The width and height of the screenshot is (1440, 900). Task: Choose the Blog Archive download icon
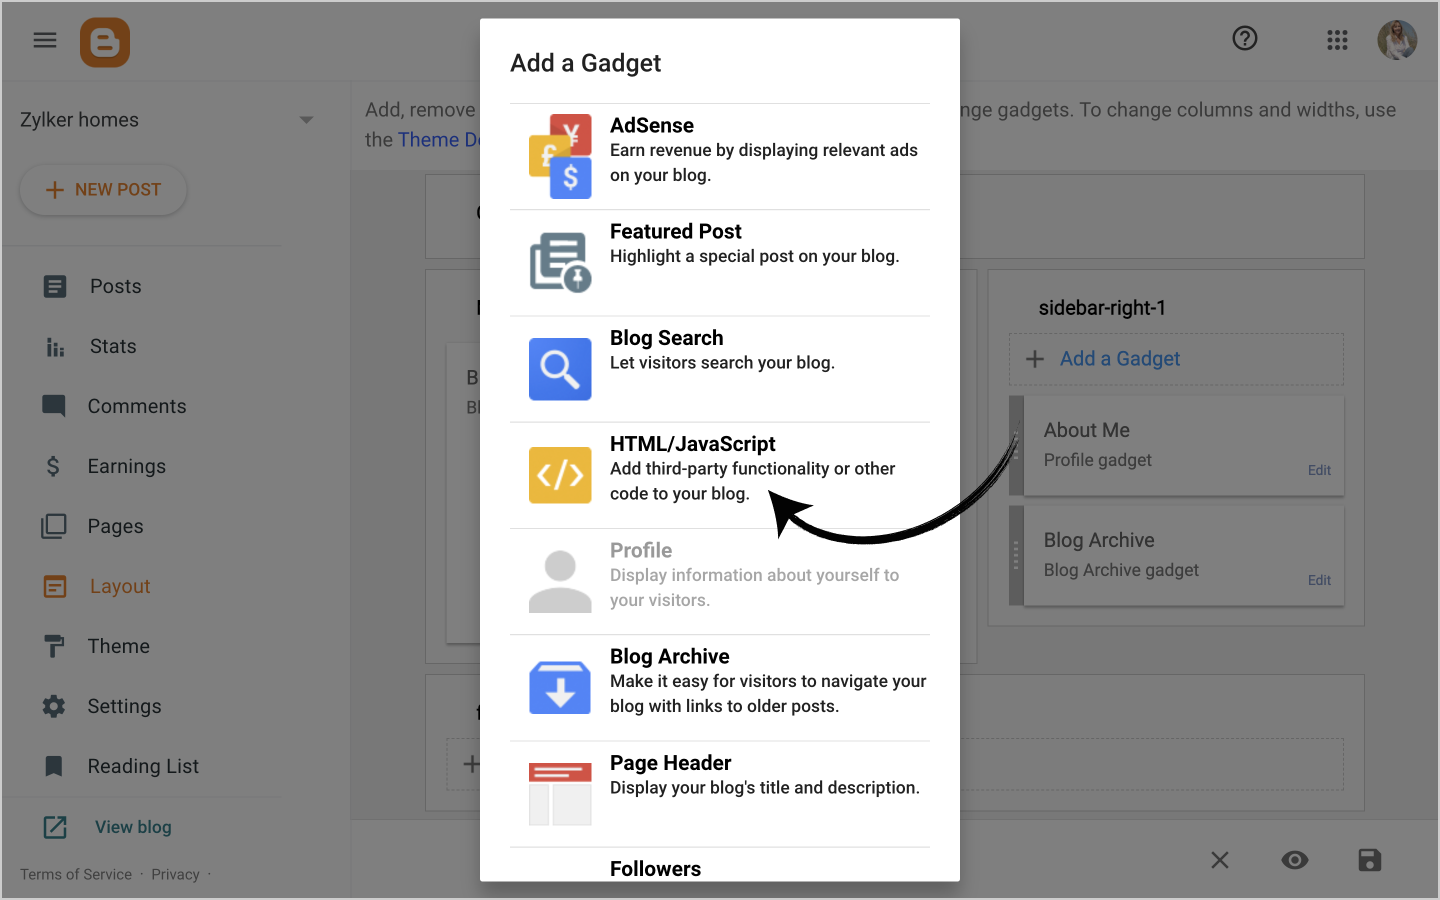click(560, 688)
